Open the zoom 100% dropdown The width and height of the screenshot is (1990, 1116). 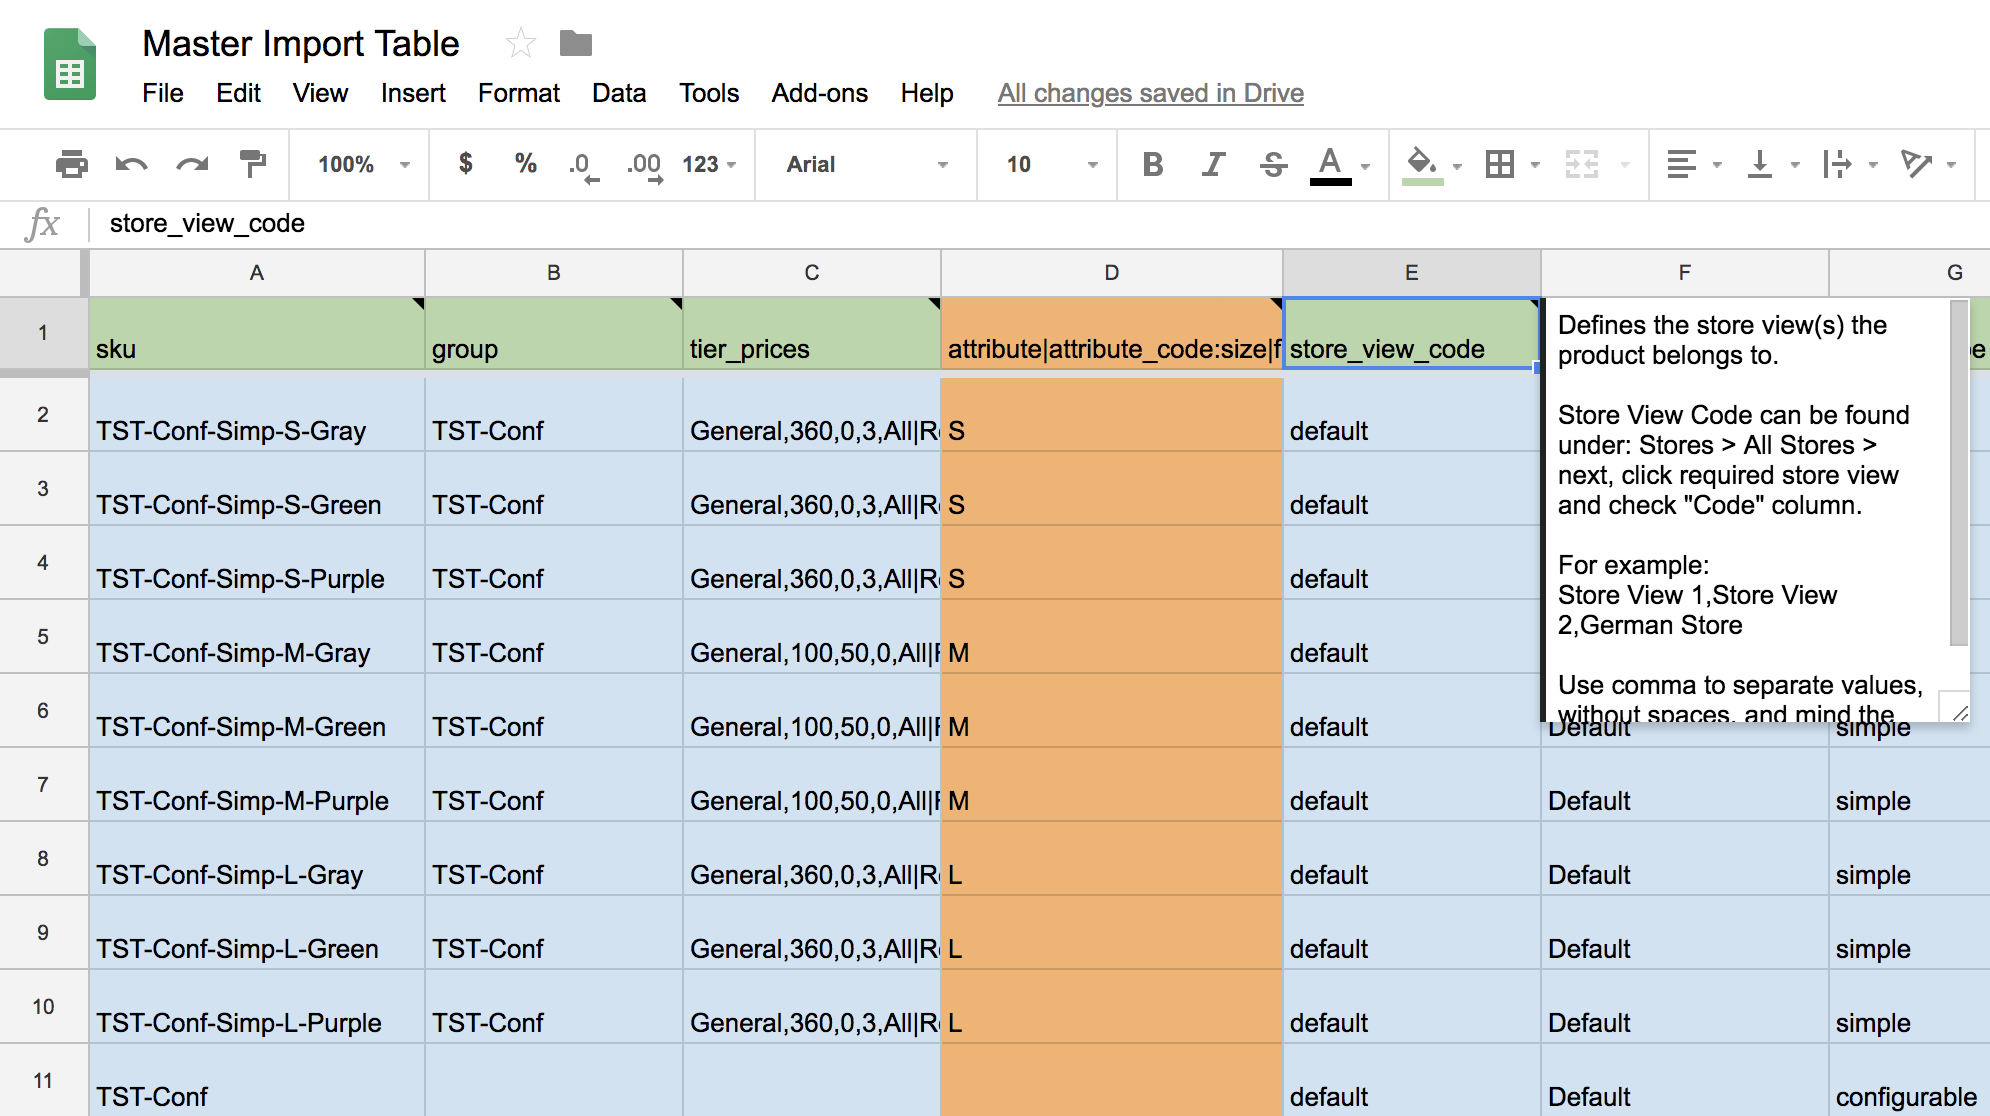362,164
